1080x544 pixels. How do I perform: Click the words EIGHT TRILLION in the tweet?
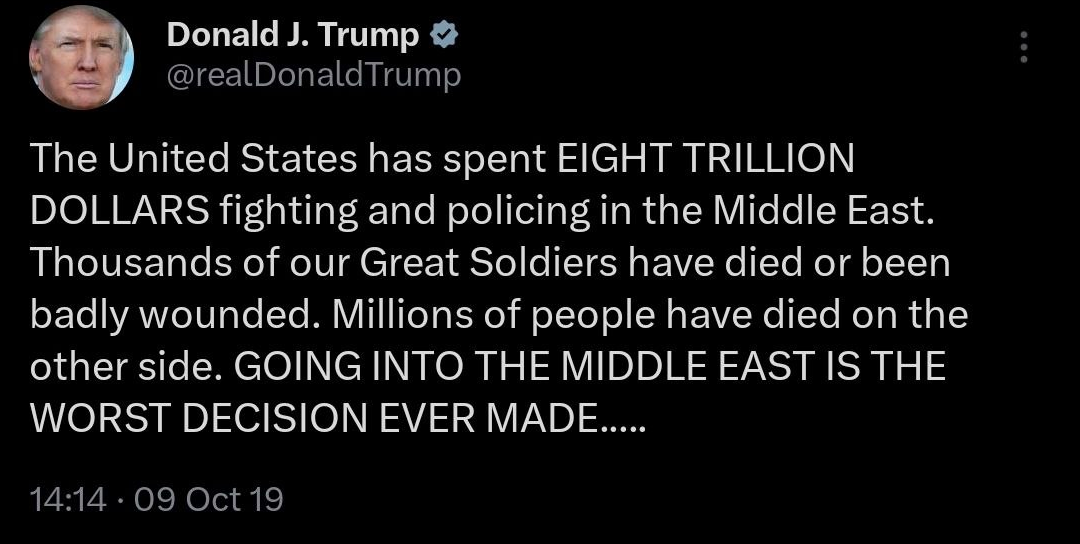(x=705, y=158)
